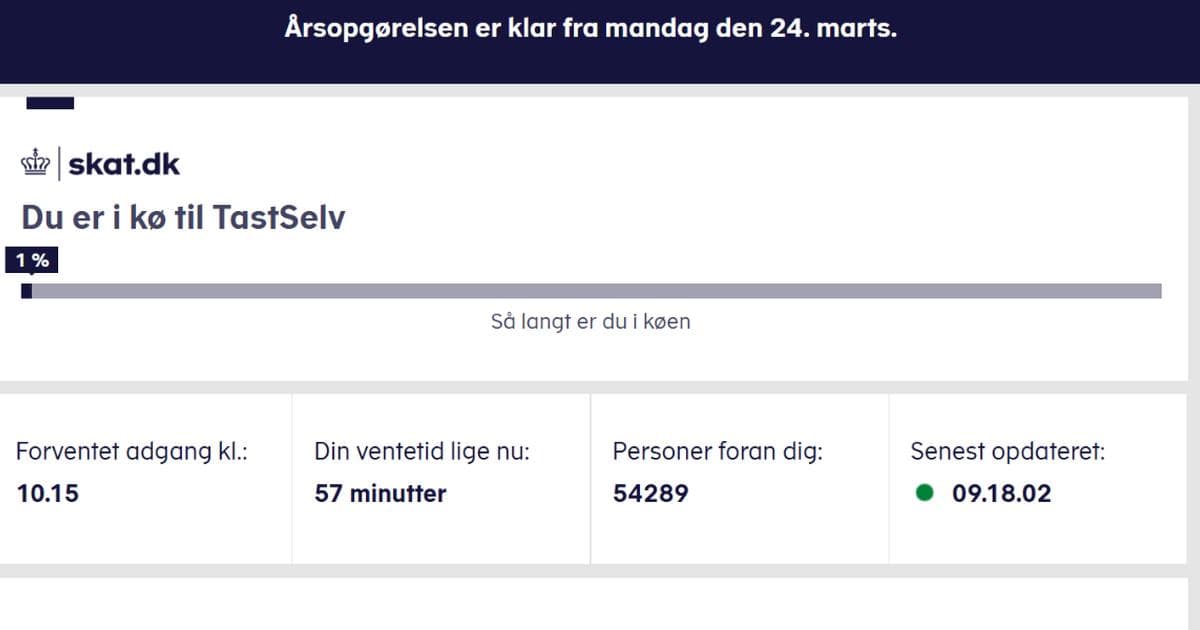Click the small dark bar above the logo
Viewport: 1200px width, 630px height.
coord(49,103)
